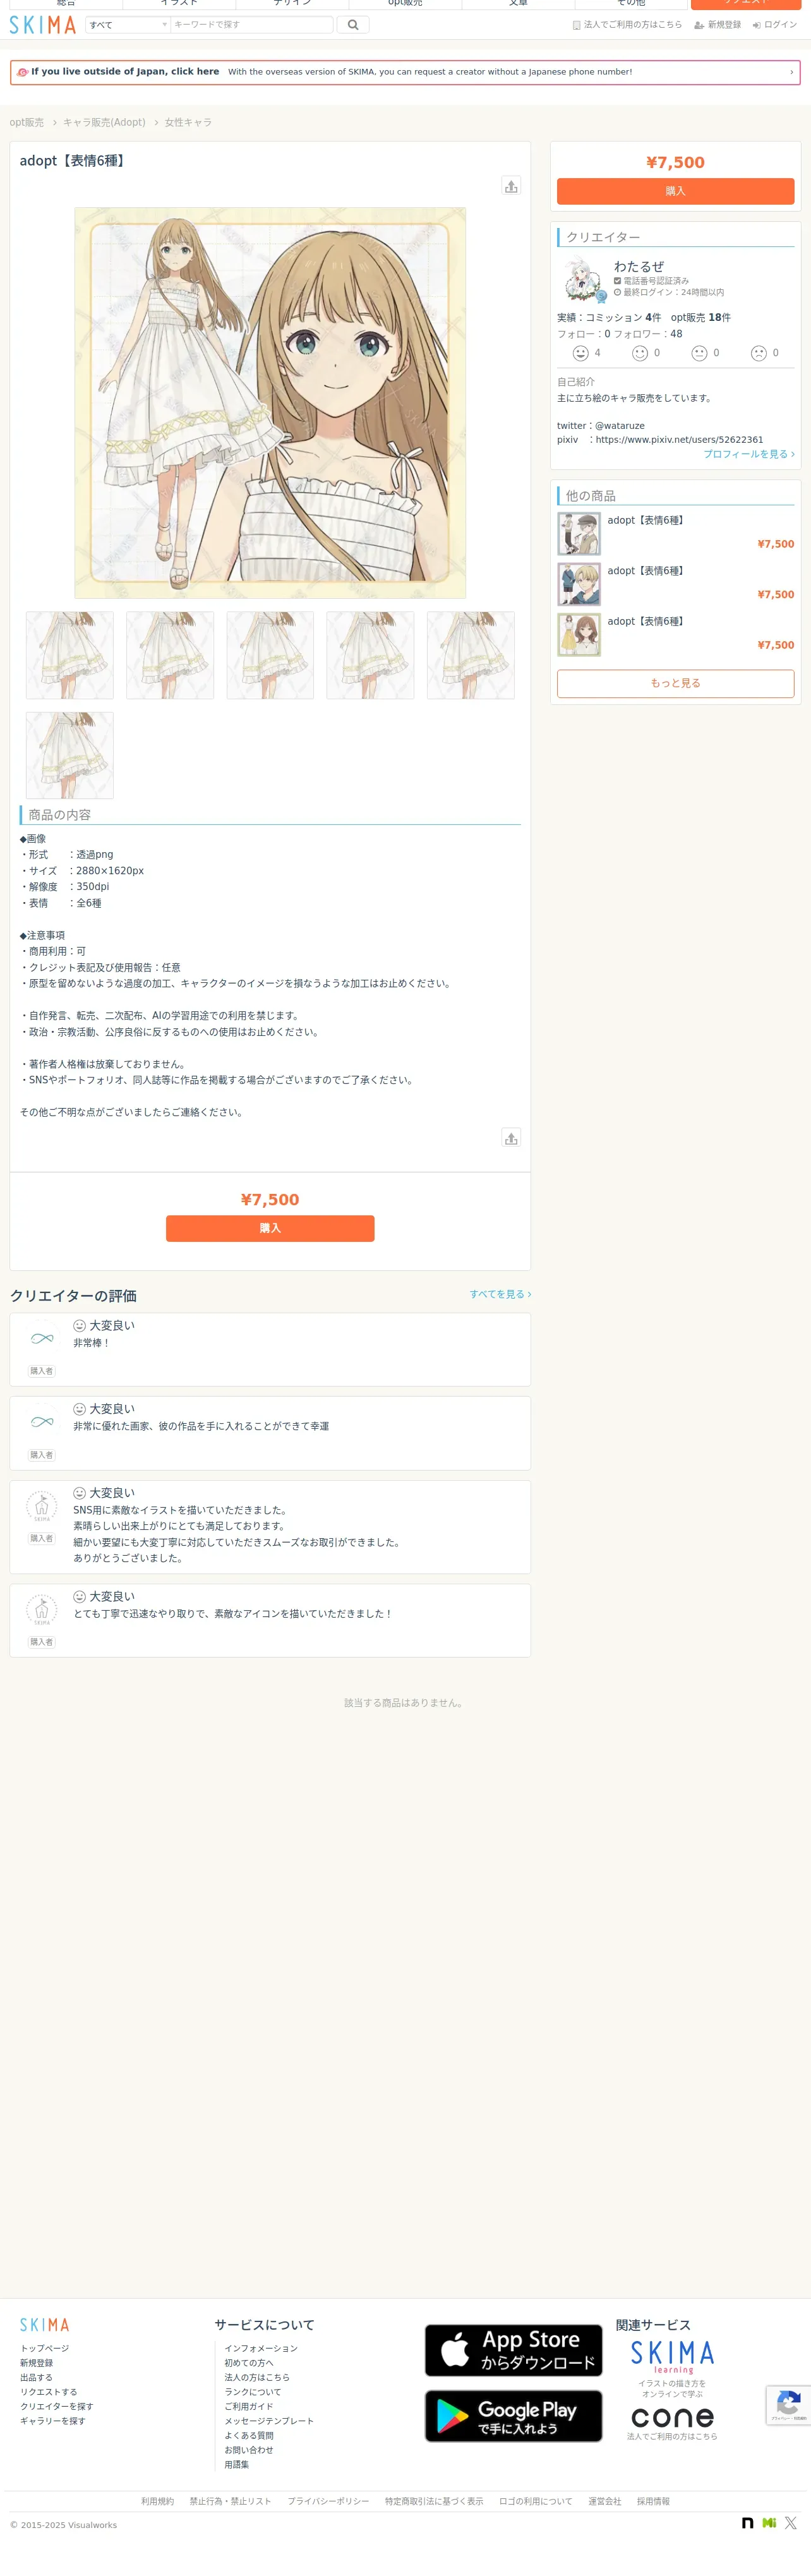Open プライバシーポリシー in bottom bar
The image size is (811, 2576).
click(328, 2501)
